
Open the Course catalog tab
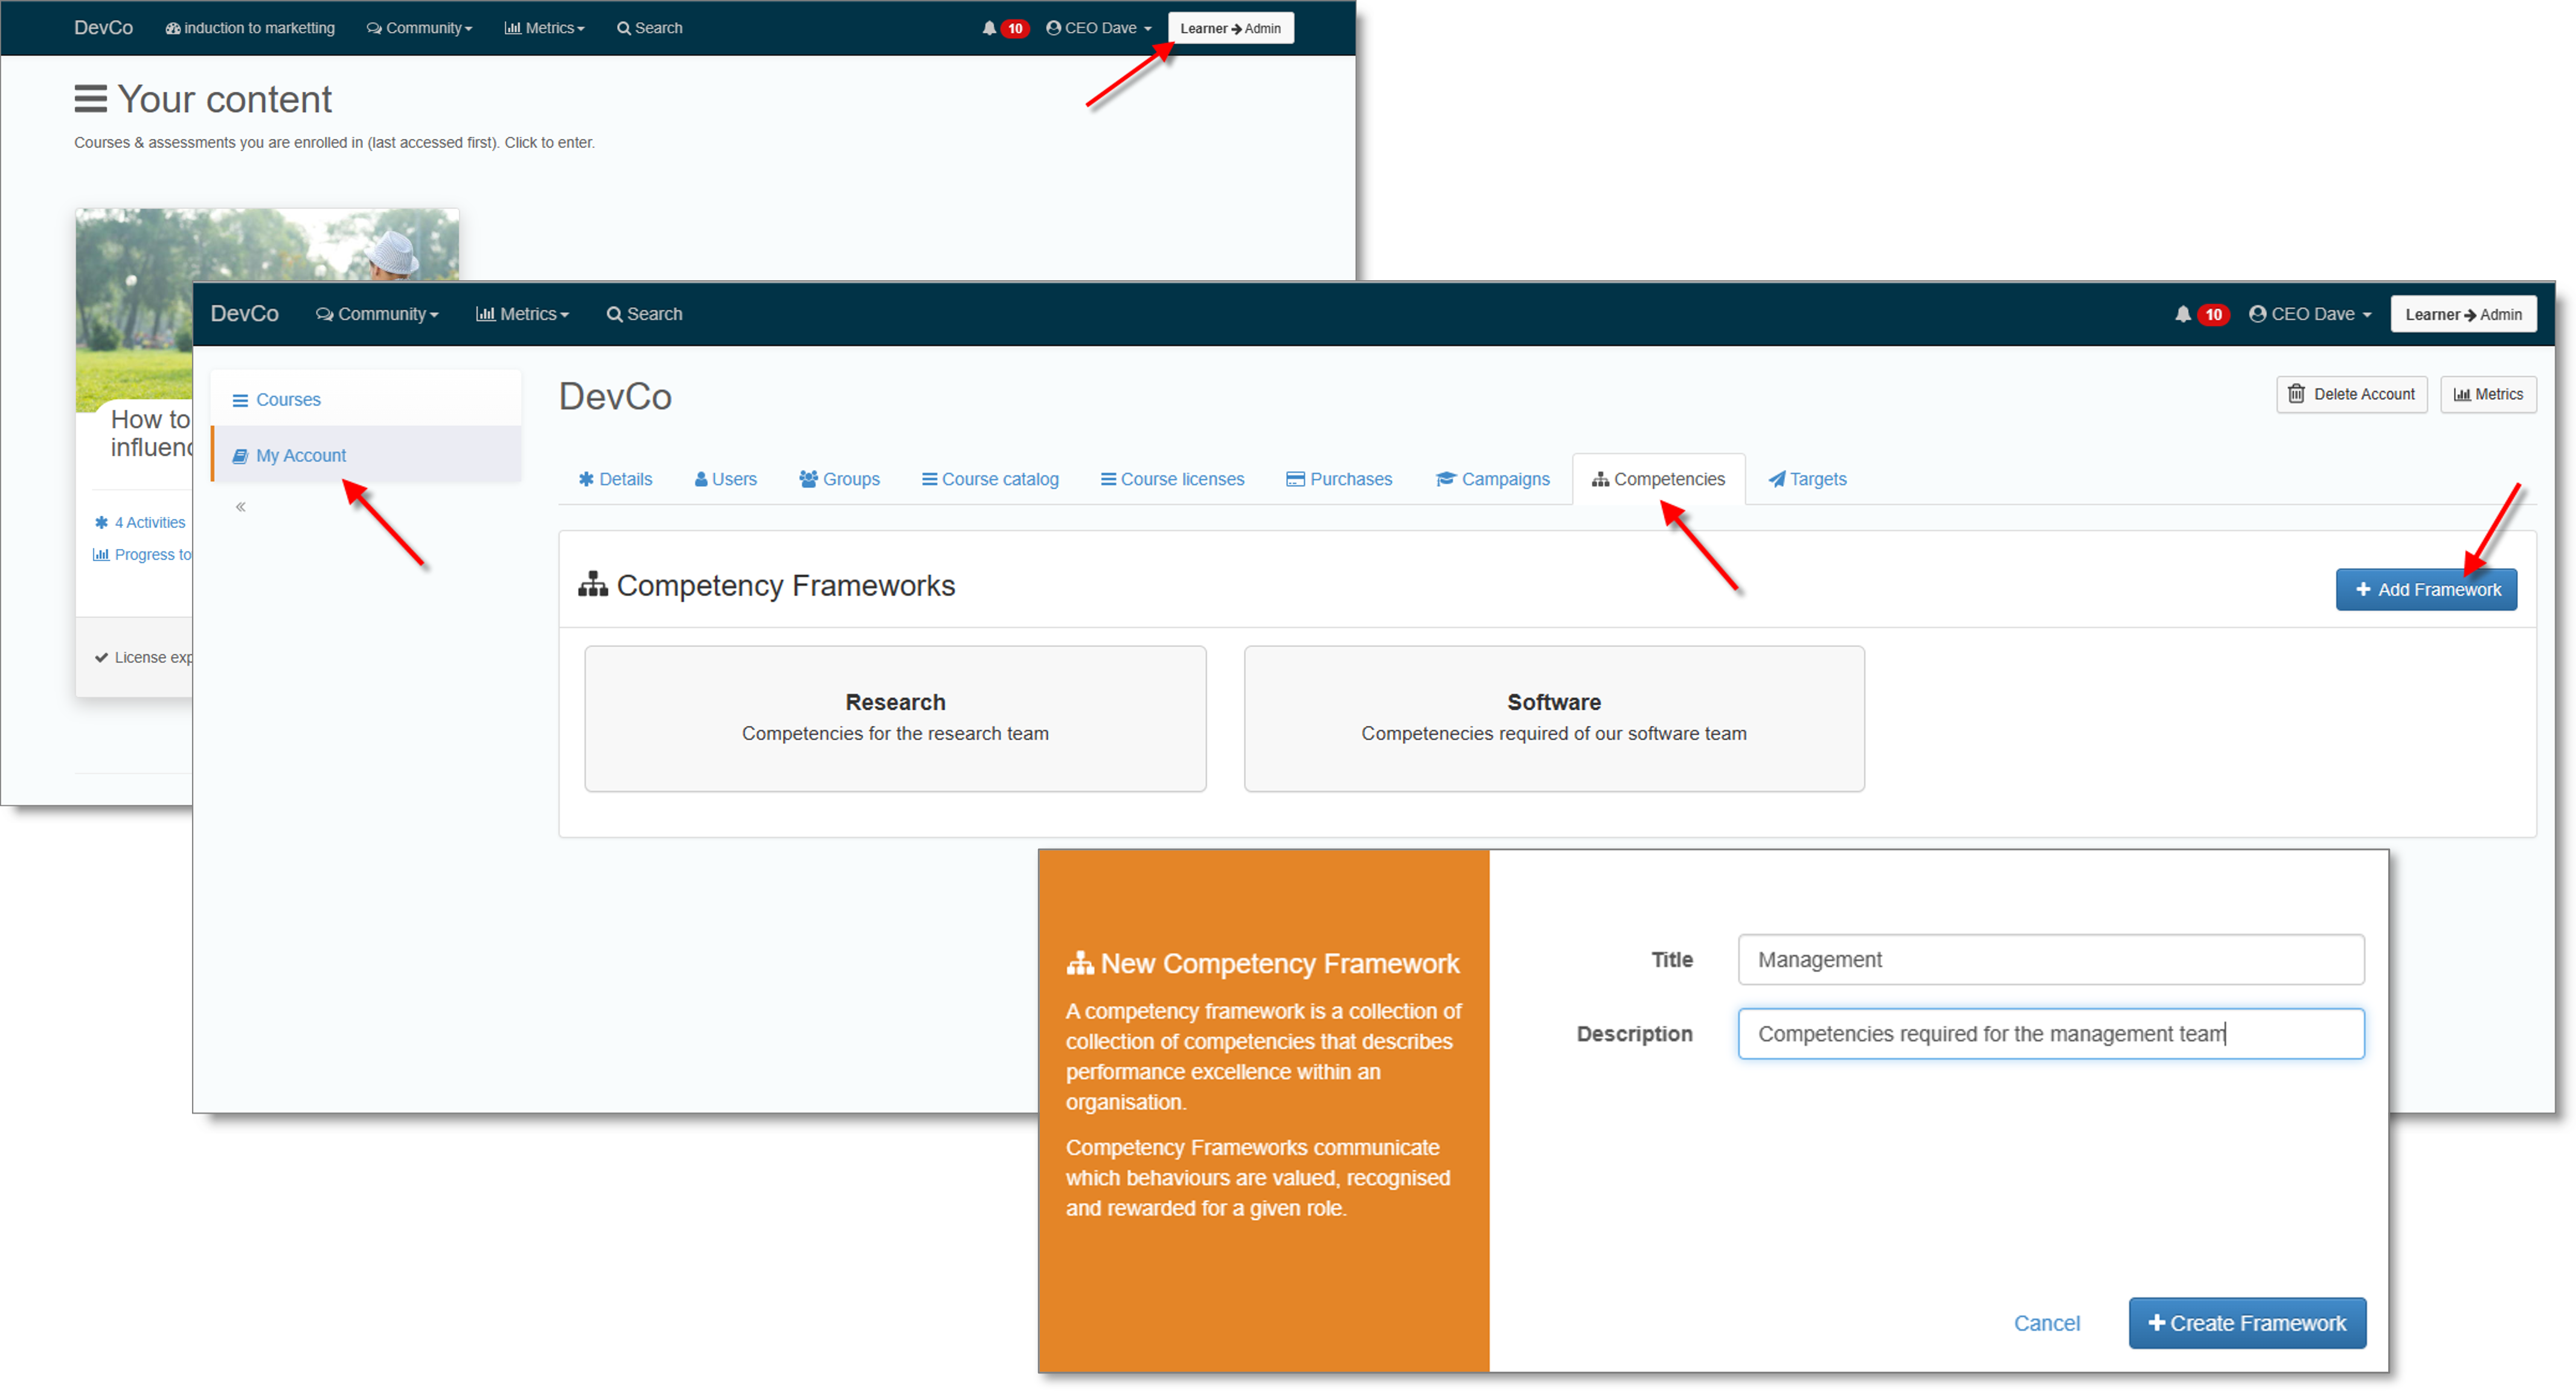point(990,479)
